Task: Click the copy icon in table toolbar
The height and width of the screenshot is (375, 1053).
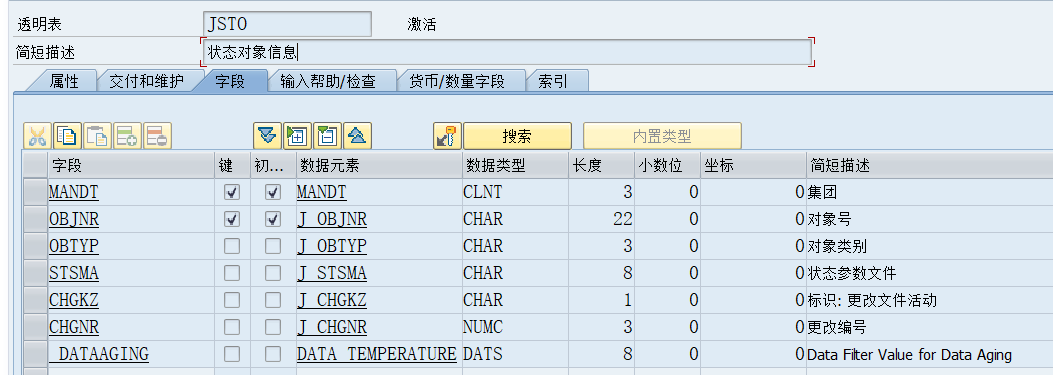Action: (67, 136)
